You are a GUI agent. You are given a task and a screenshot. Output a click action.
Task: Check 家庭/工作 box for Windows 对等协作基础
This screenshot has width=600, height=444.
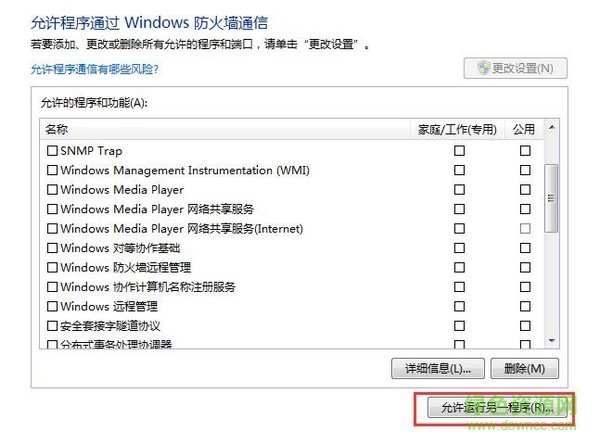pos(459,248)
